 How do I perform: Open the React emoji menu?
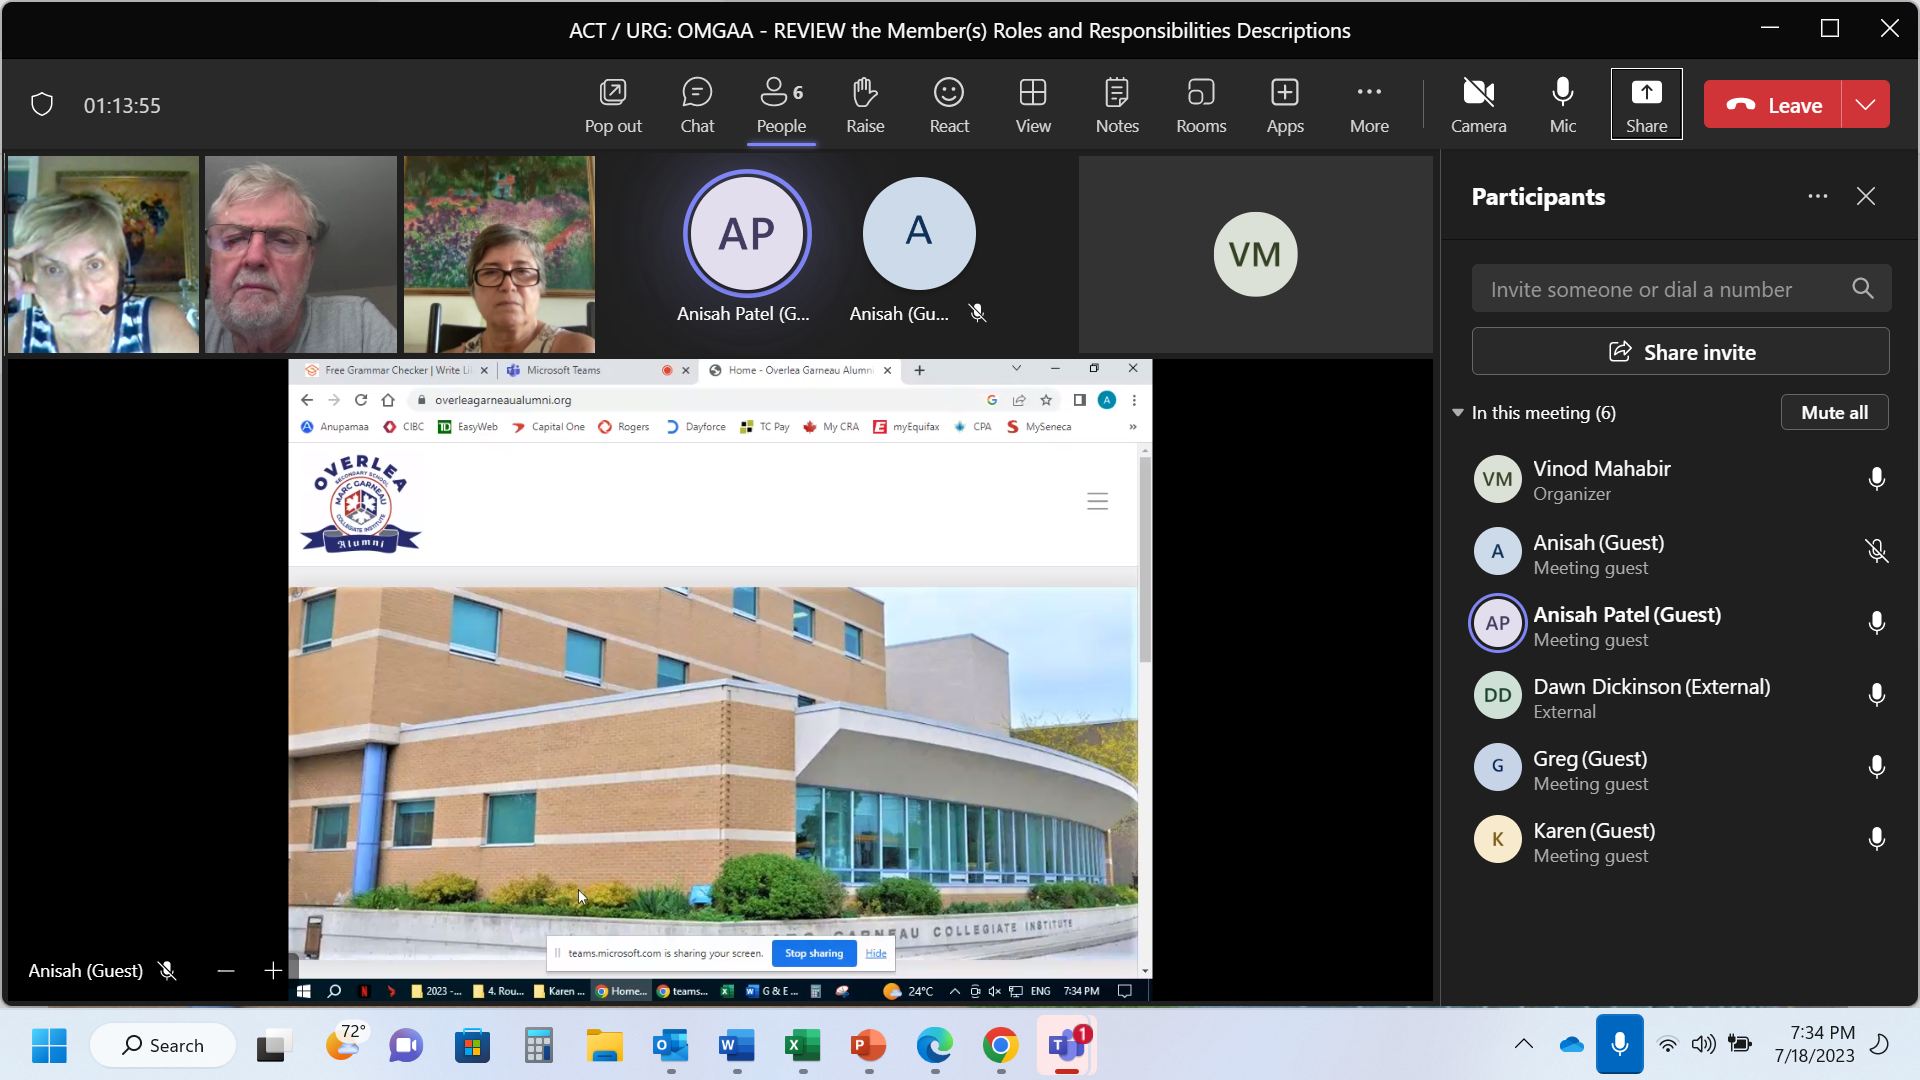coord(949,105)
